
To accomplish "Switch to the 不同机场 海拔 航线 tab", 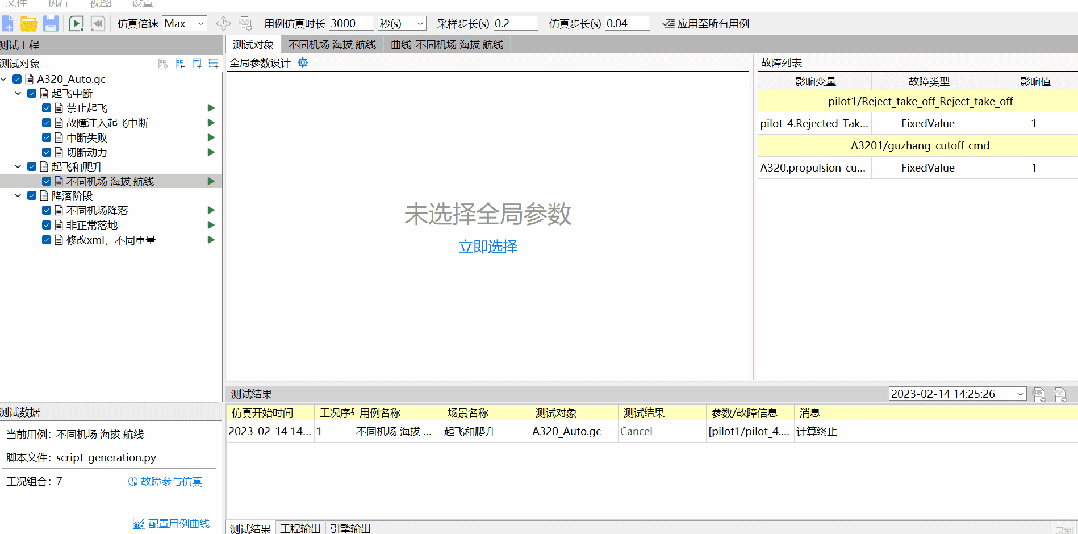I will point(332,45).
